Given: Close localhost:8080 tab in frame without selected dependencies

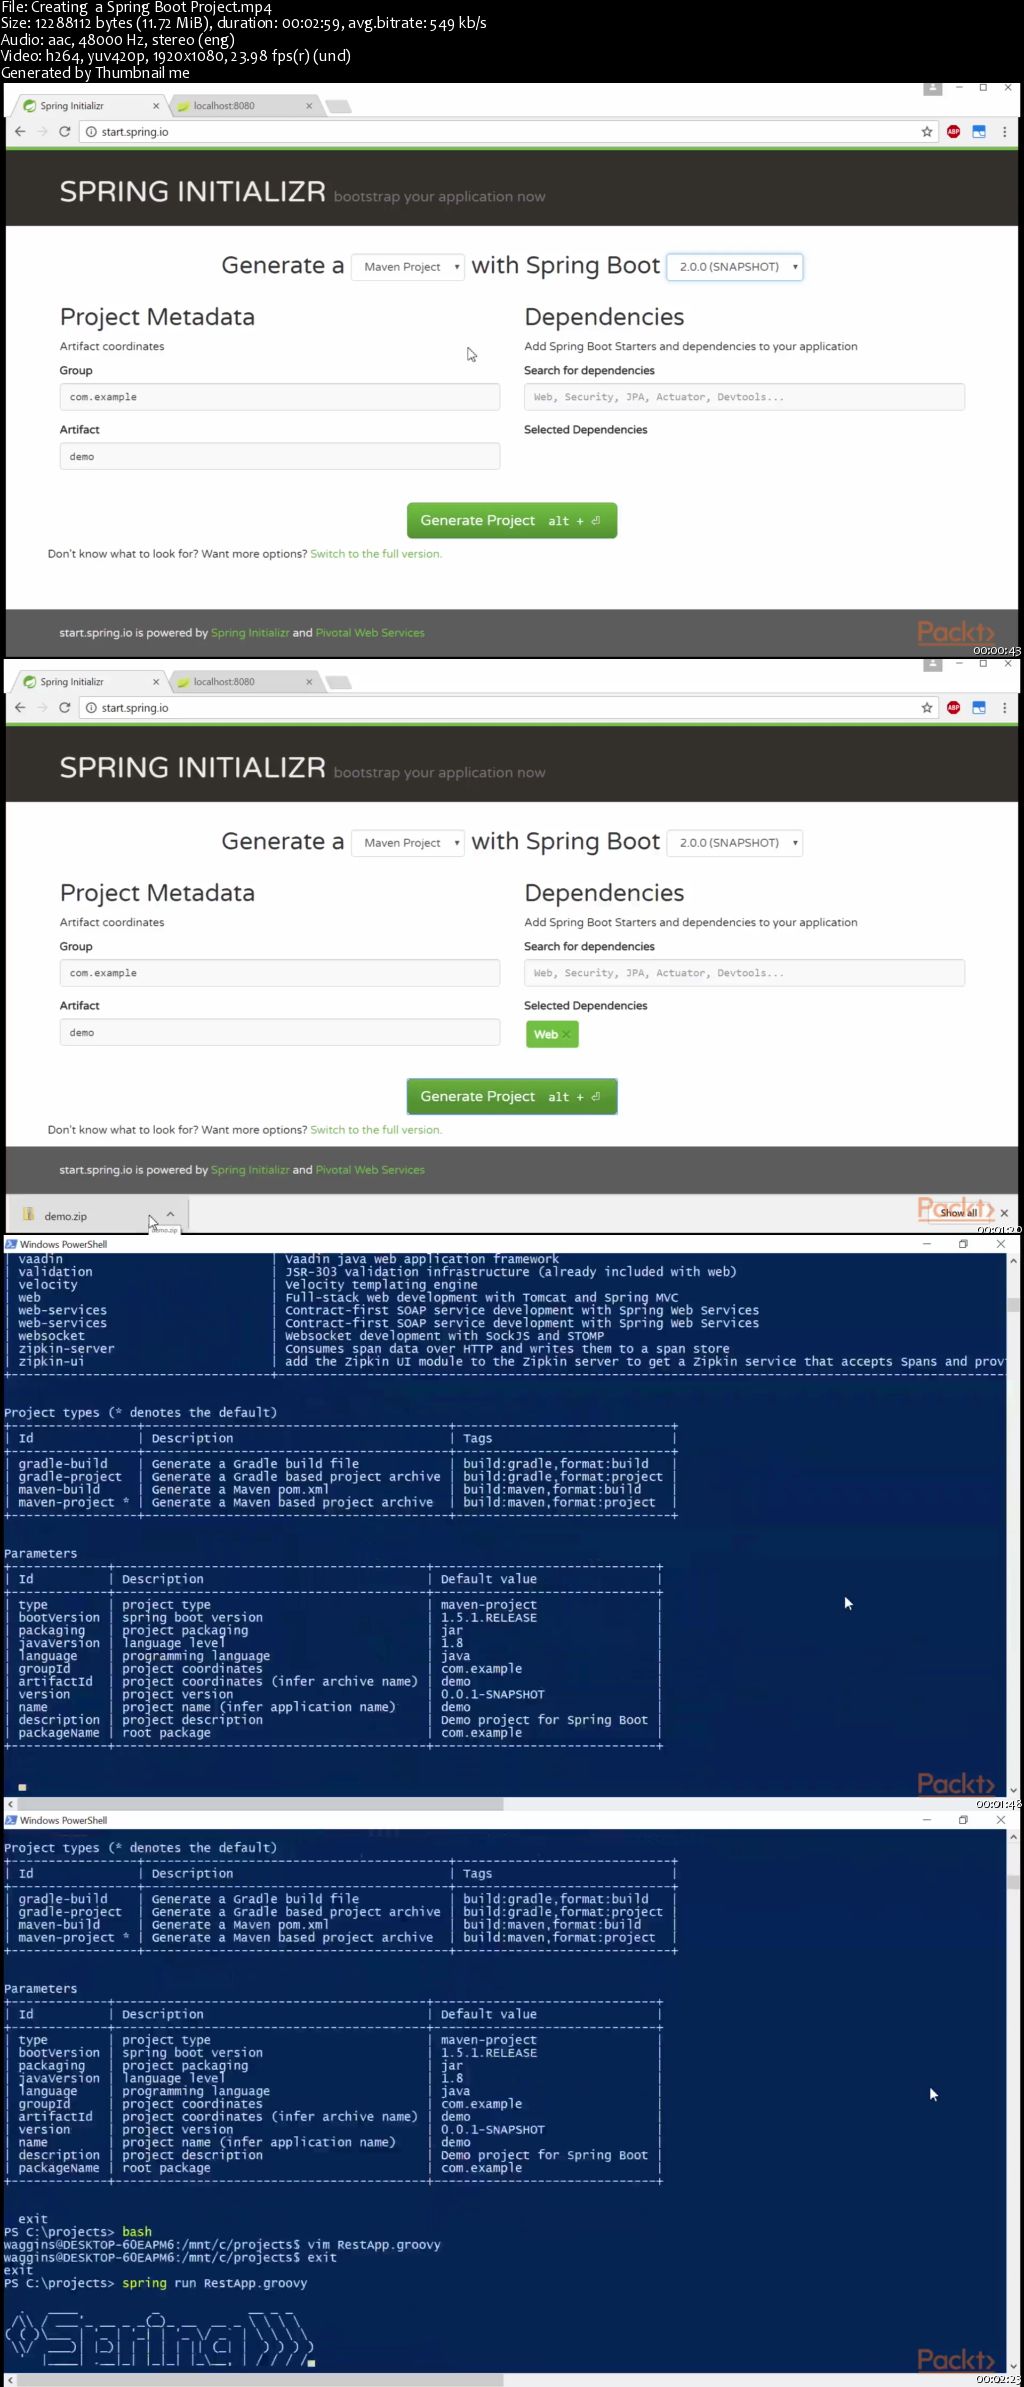Looking at the screenshot, I should 309,105.
